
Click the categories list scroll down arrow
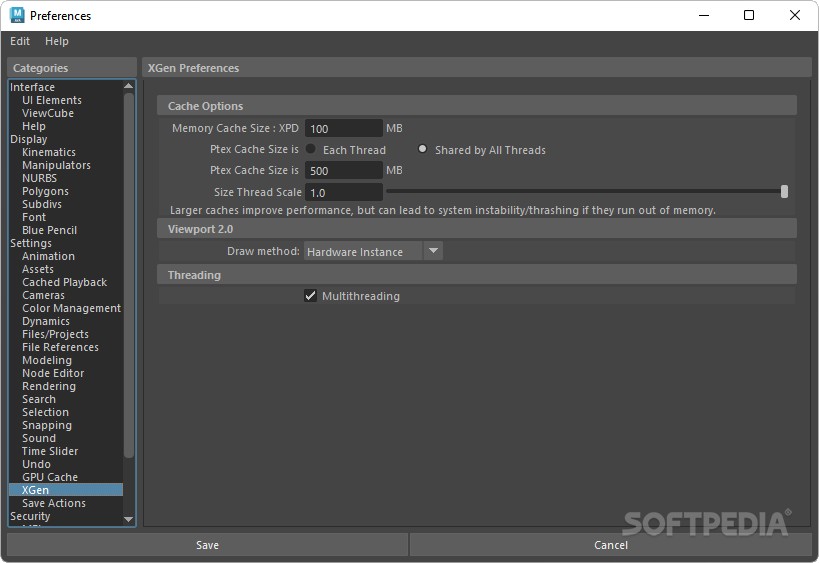point(128,519)
